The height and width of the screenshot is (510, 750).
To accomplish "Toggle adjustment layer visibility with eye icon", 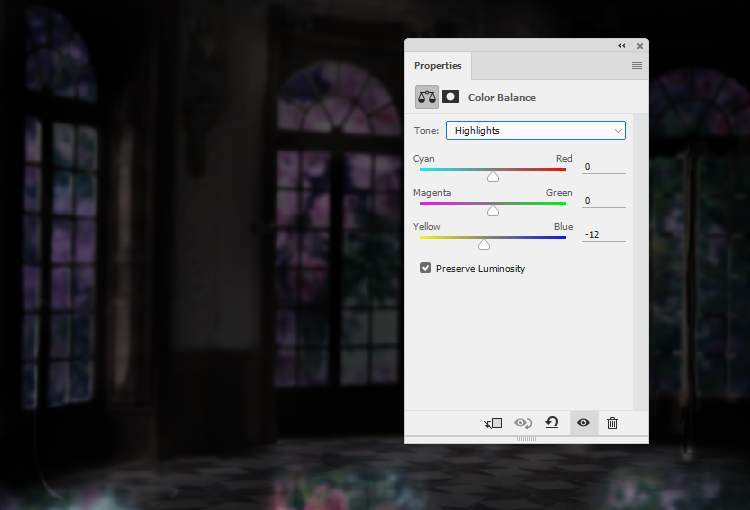I will [583, 422].
